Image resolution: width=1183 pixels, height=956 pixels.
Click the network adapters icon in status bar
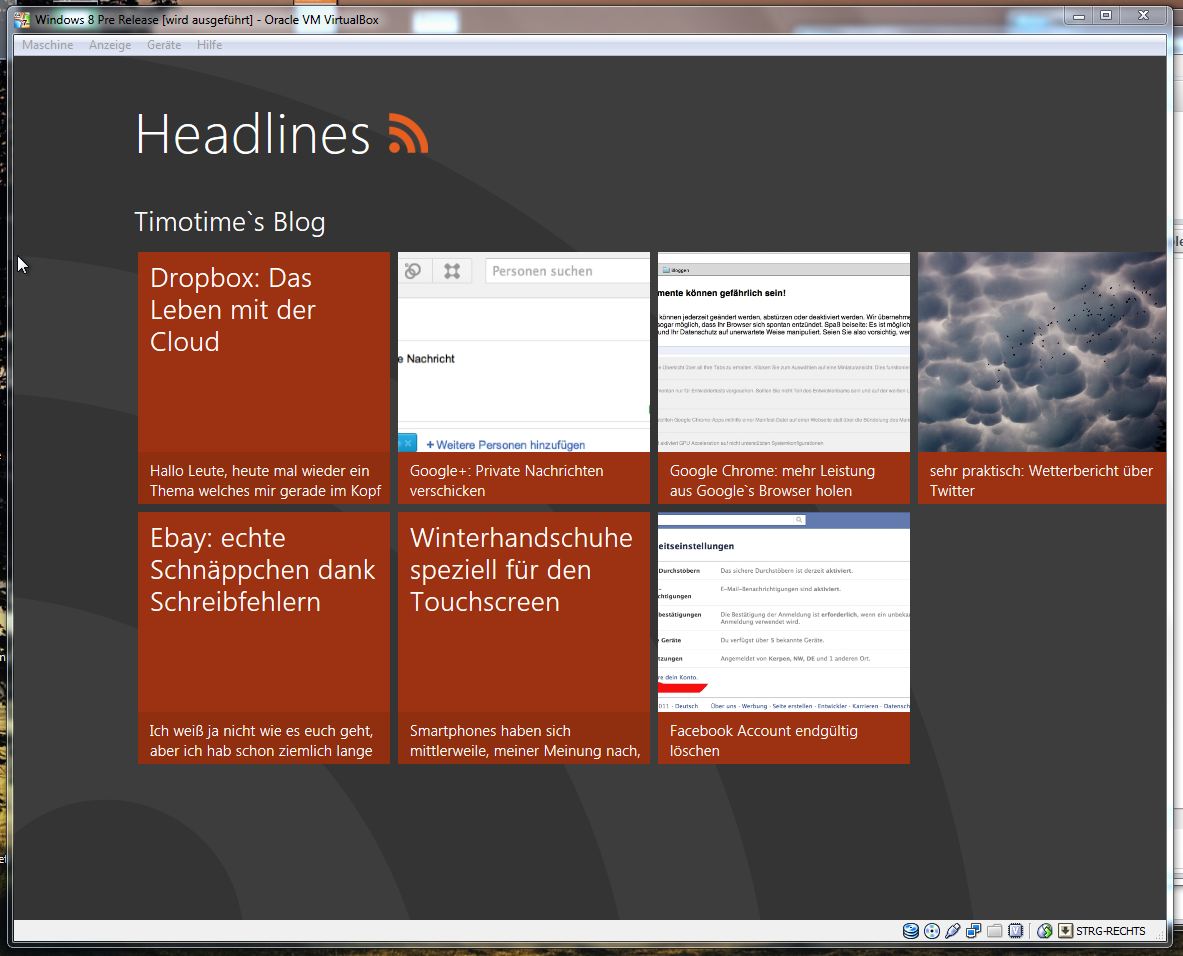973,931
